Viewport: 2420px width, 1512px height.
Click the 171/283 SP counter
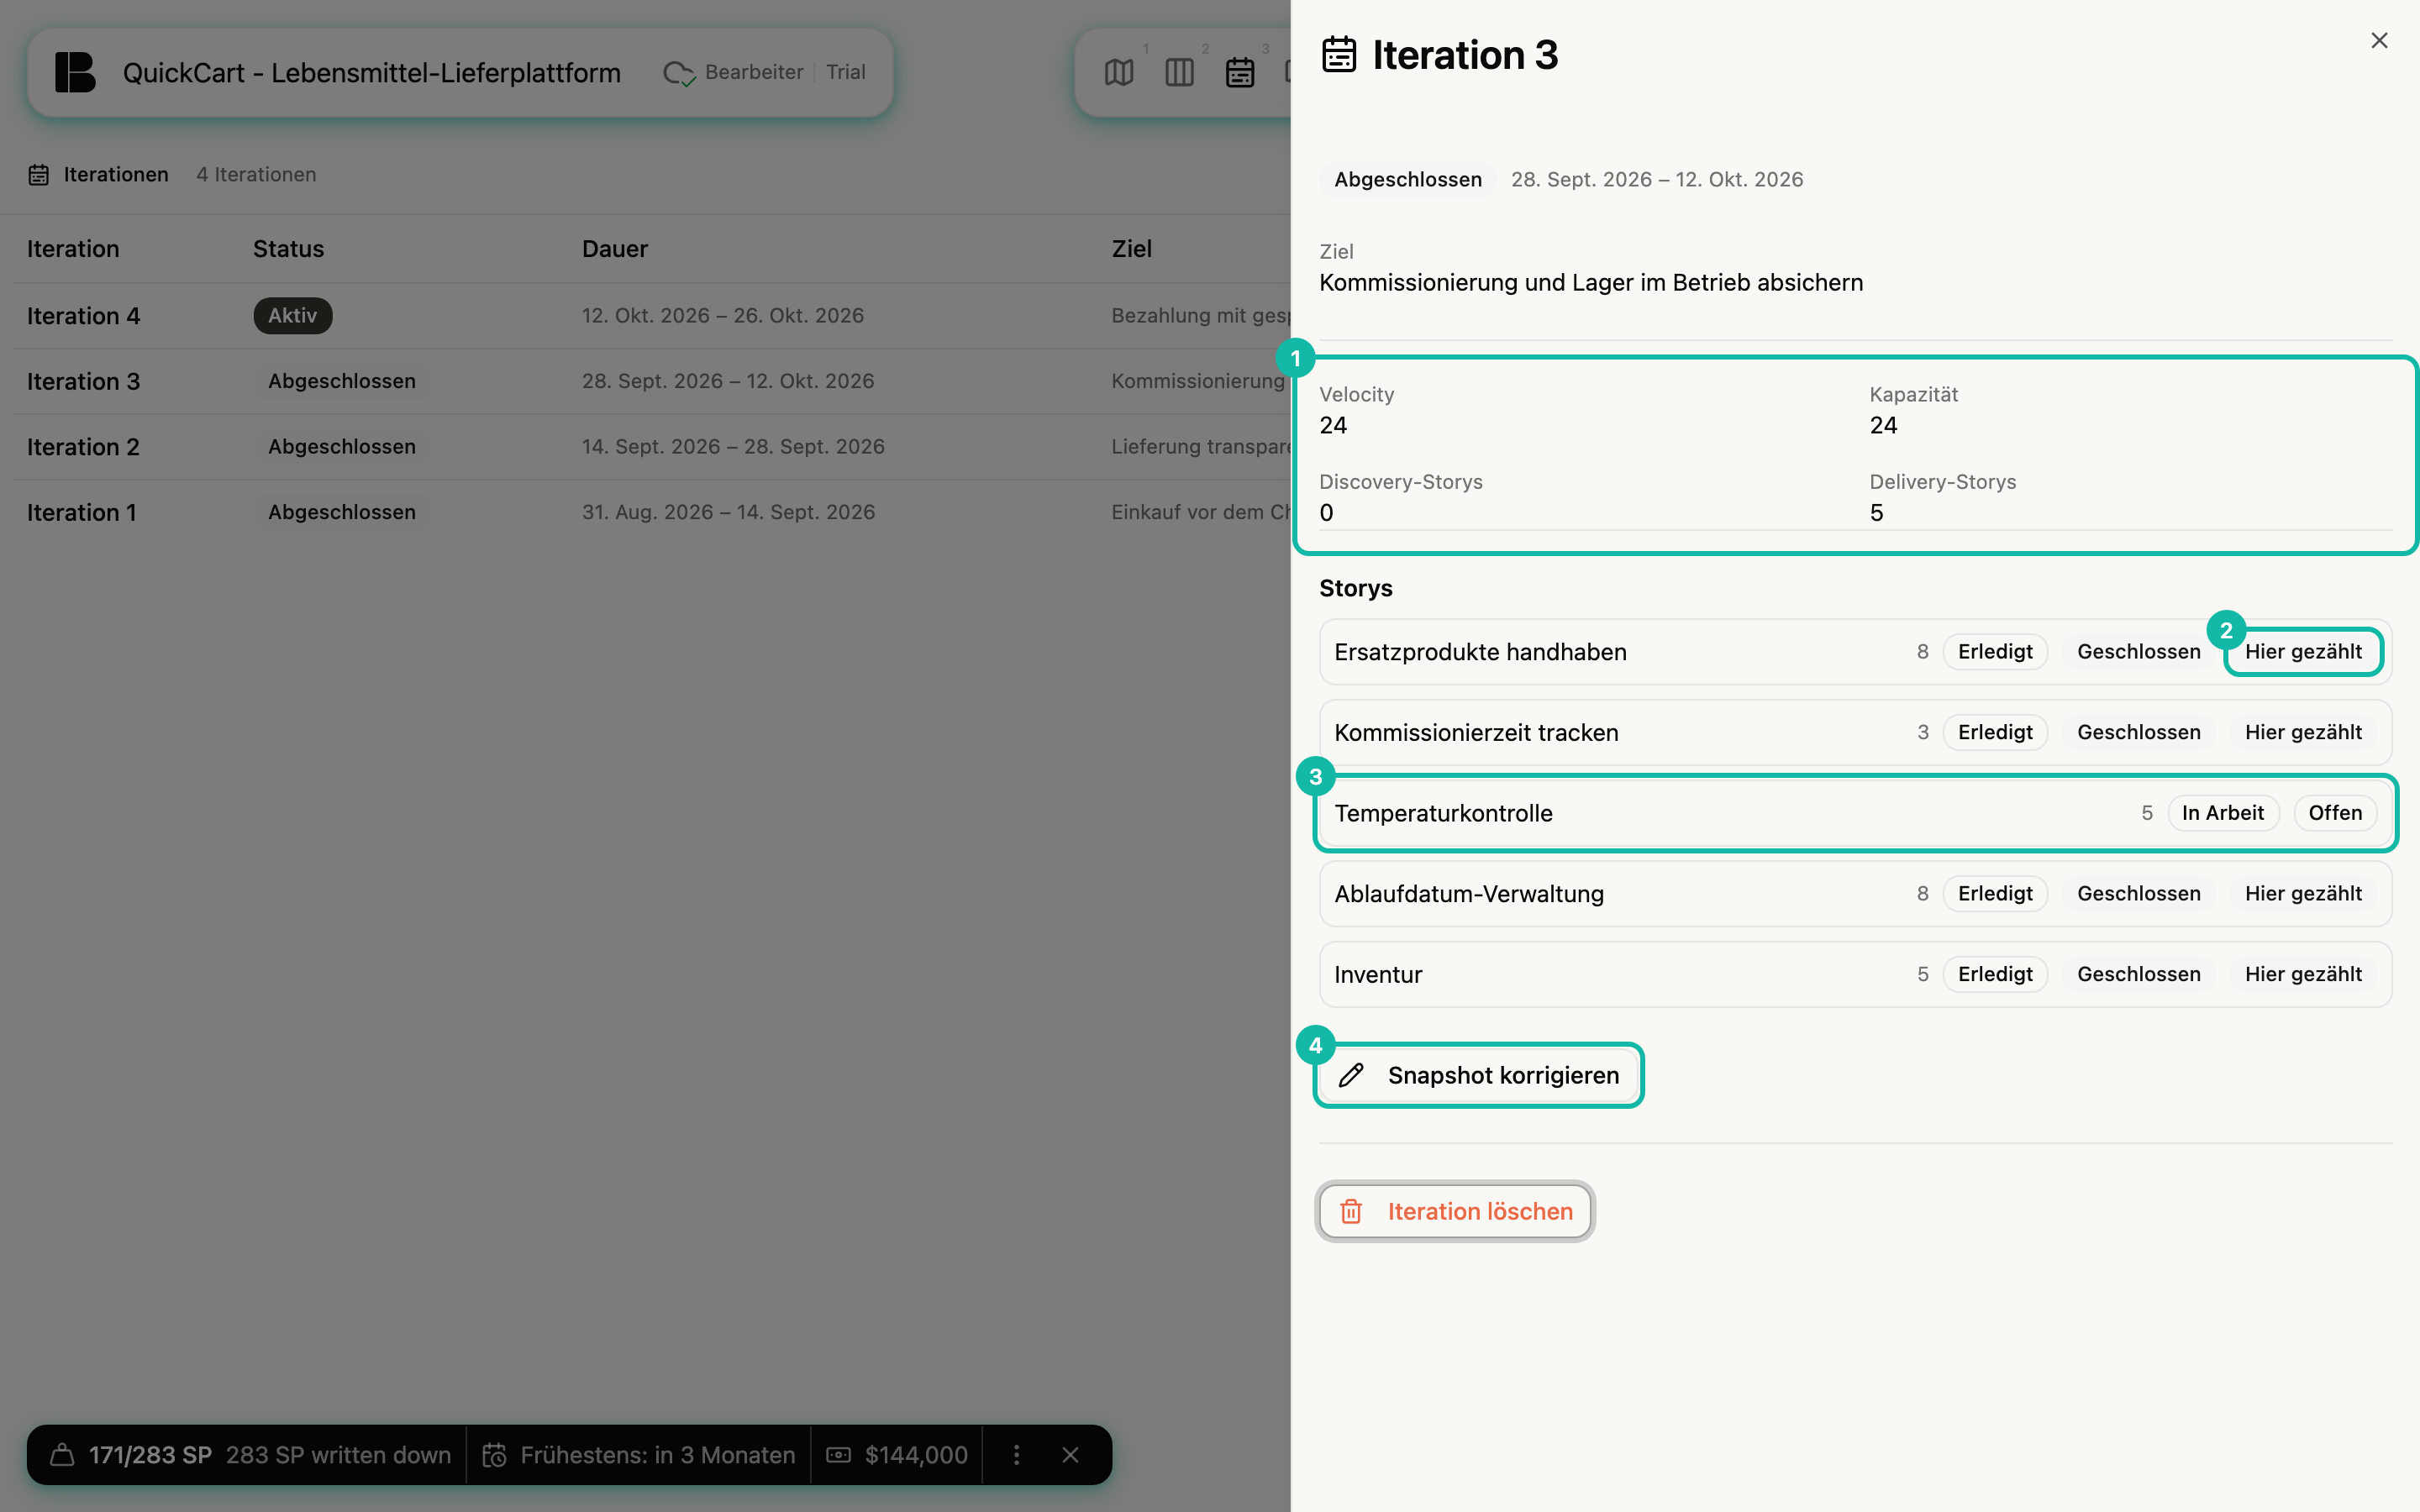pyautogui.click(x=150, y=1455)
